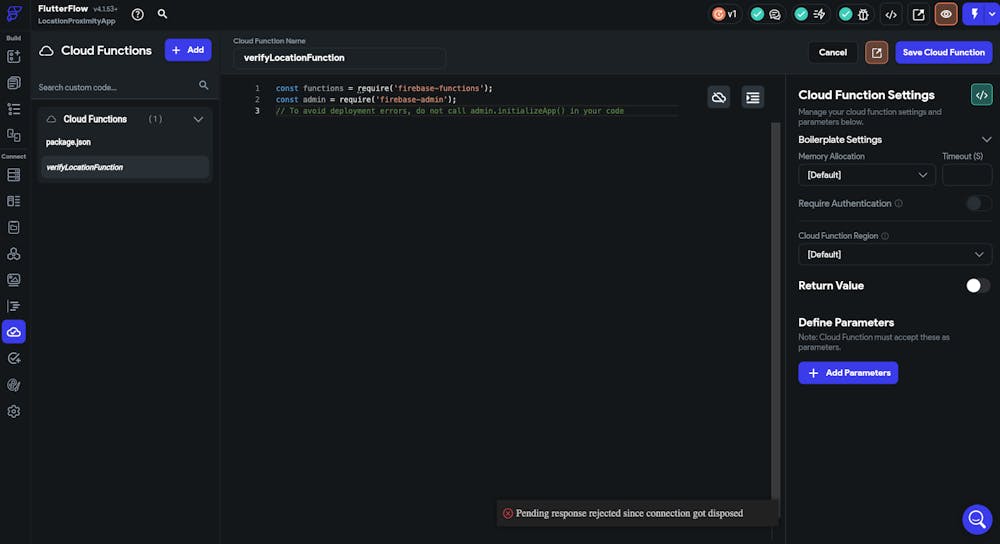Click the info icon next to Cloud Function Region
Viewport: 1000px width, 544px height.
click(885, 236)
